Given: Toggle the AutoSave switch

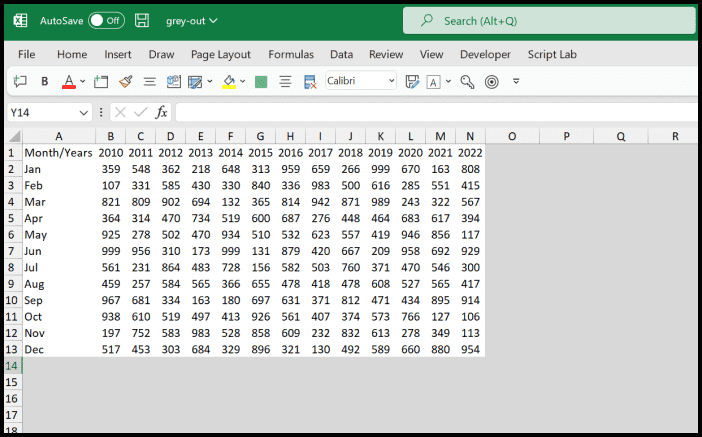Looking at the screenshot, I should (105, 20).
